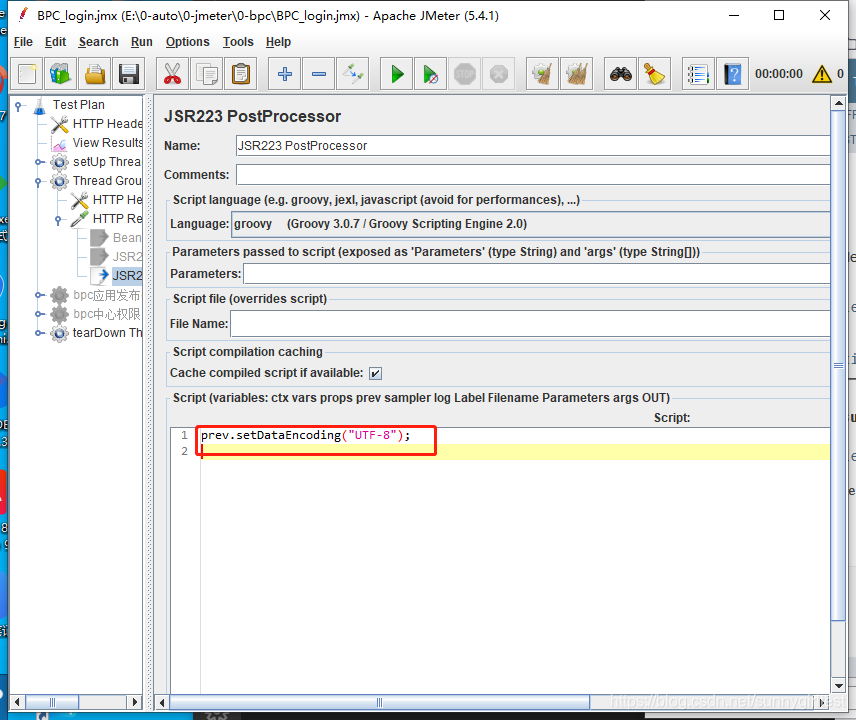The width and height of the screenshot is (856, 720).
Task: Open the Tools menu
Action: (238, 42)
